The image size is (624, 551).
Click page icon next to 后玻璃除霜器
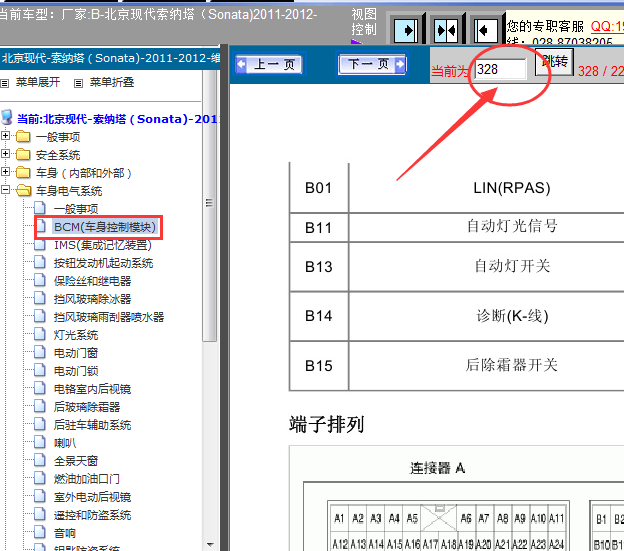(x=40, y=405)
